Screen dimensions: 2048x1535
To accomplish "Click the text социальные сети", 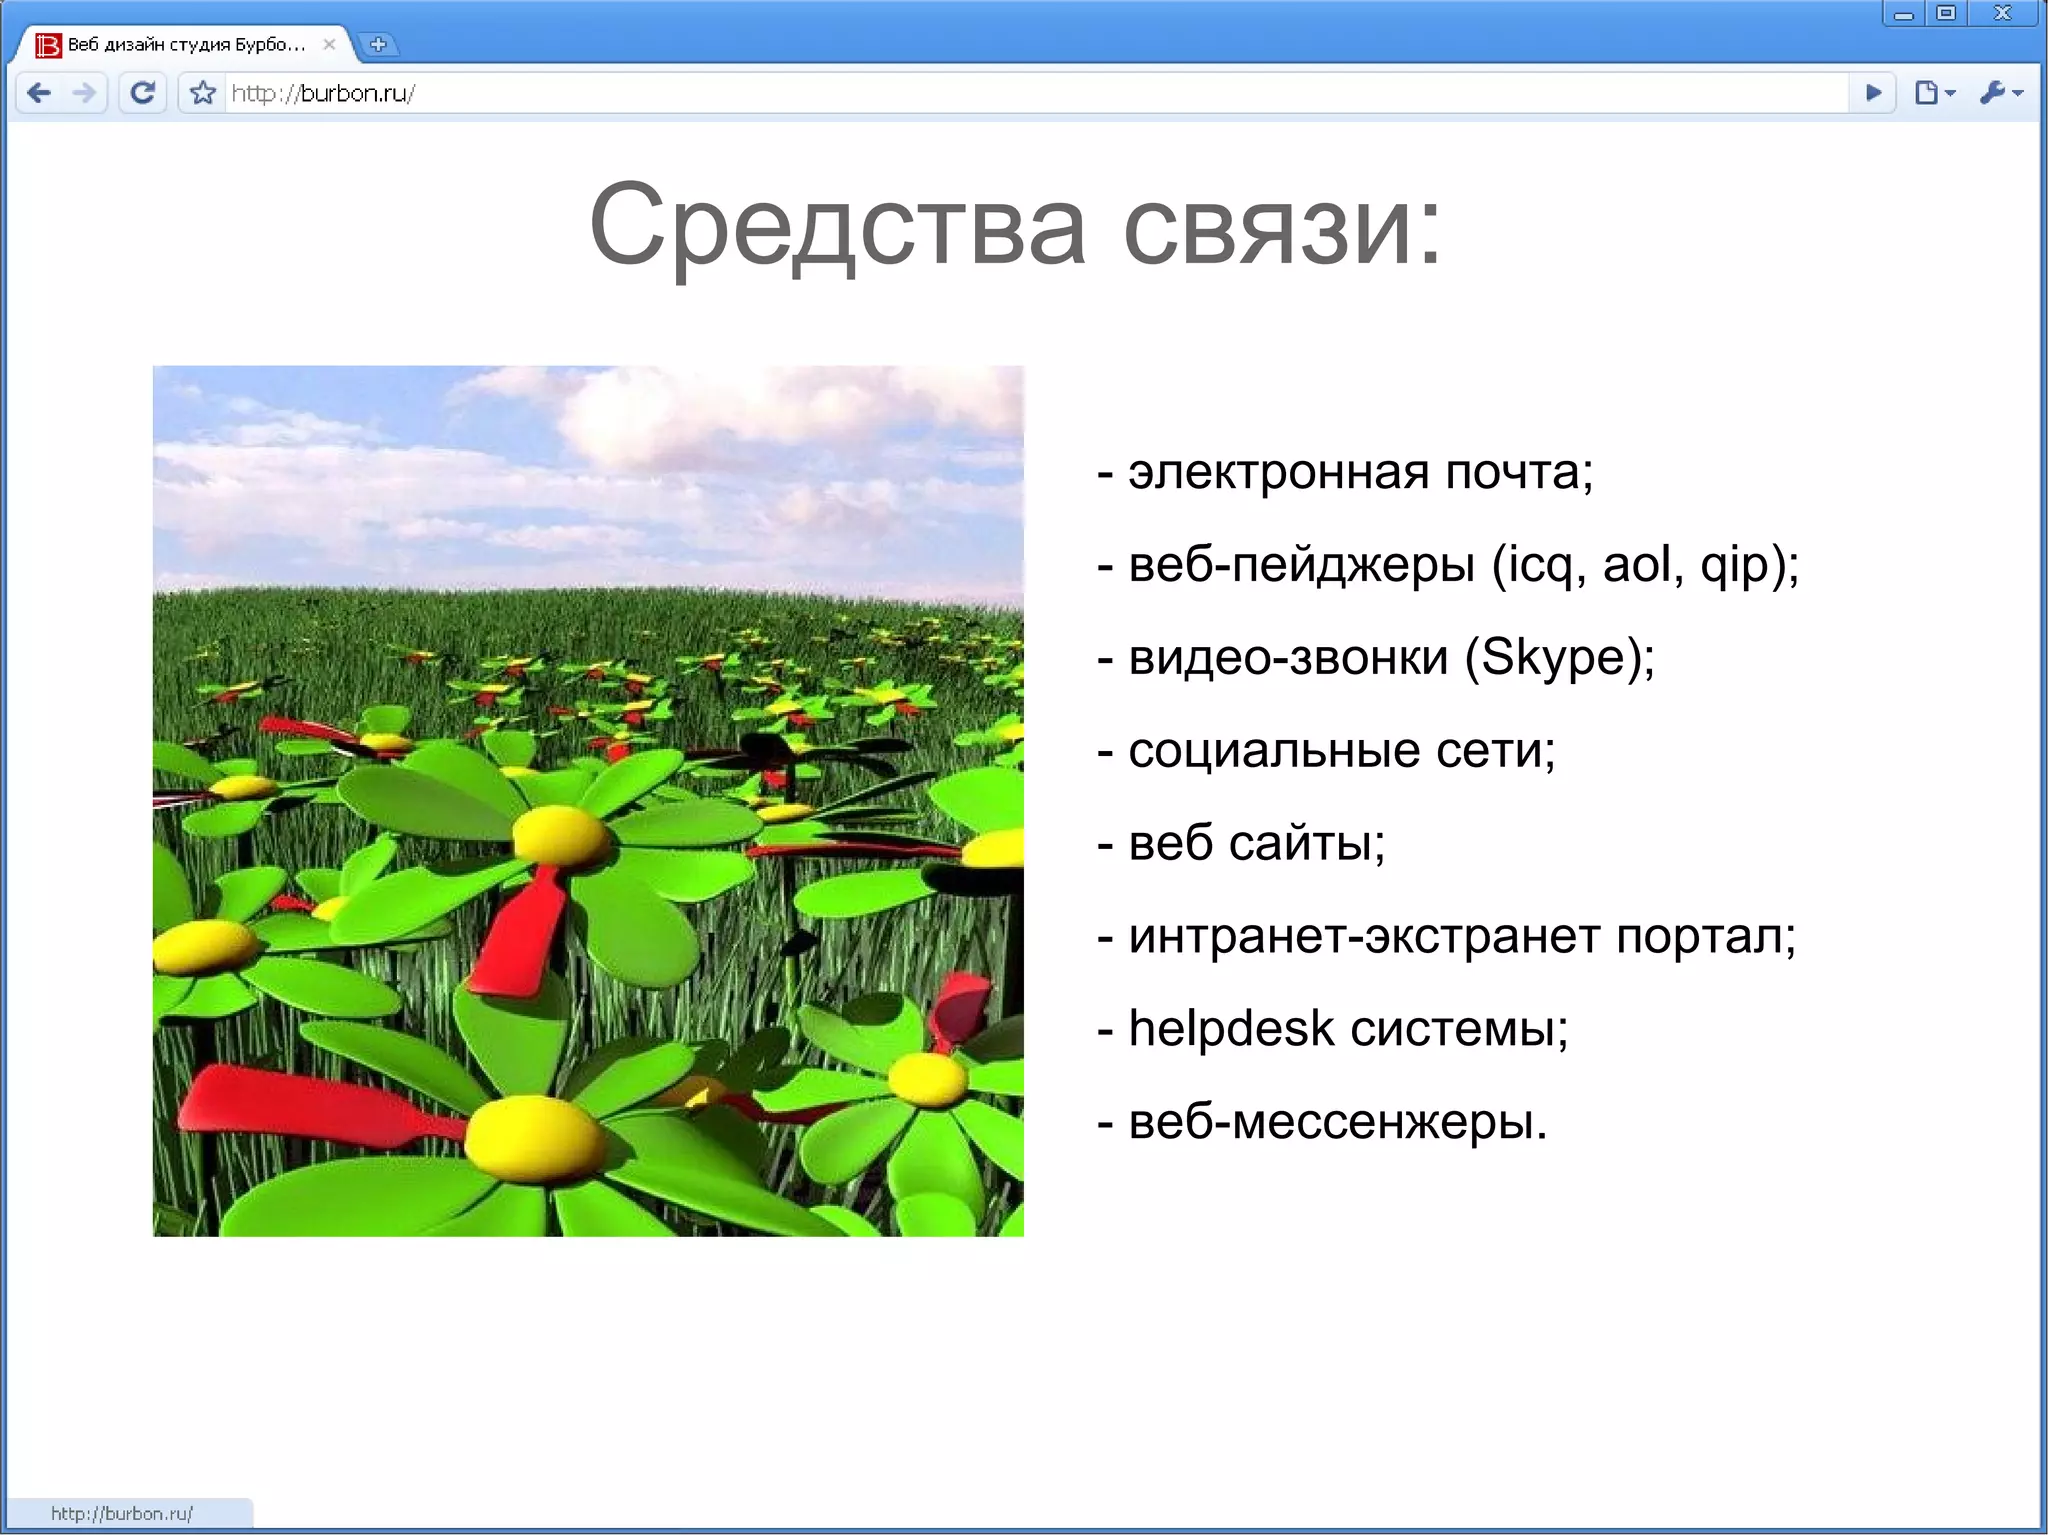I will [x=1342, y=750].
